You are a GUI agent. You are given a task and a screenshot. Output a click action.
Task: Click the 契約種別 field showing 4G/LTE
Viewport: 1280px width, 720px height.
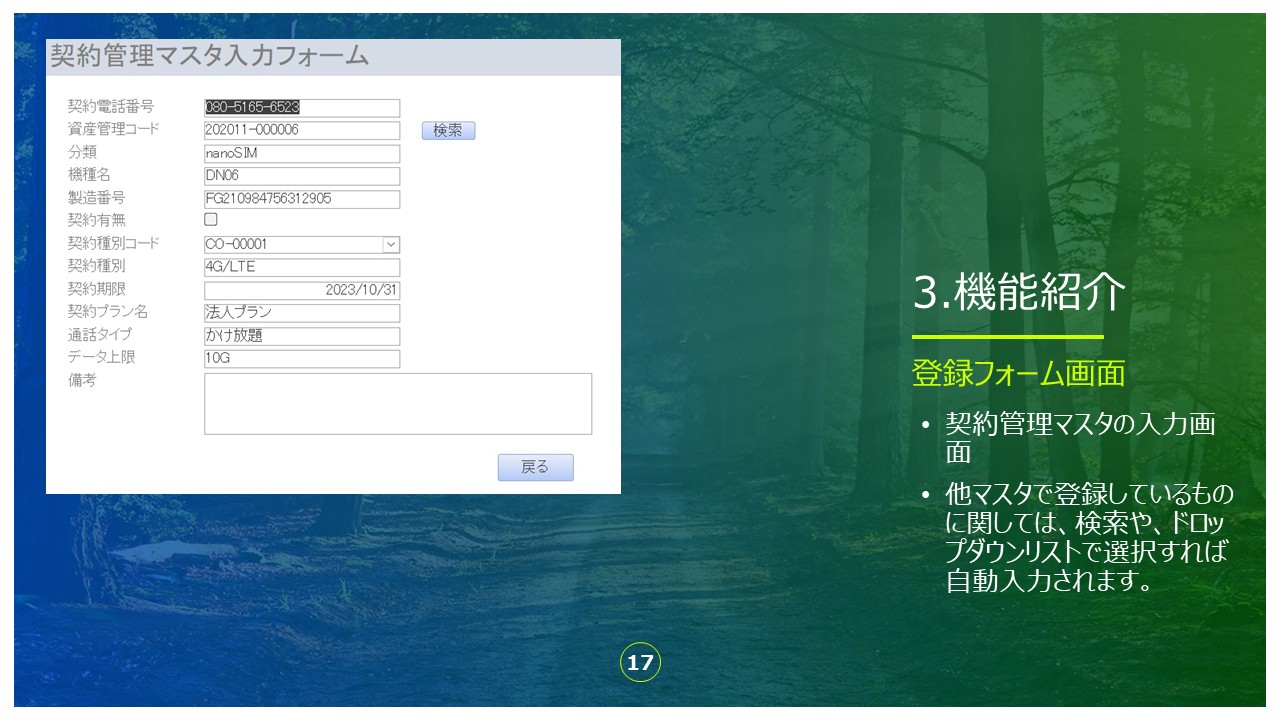tap(301, 267)
